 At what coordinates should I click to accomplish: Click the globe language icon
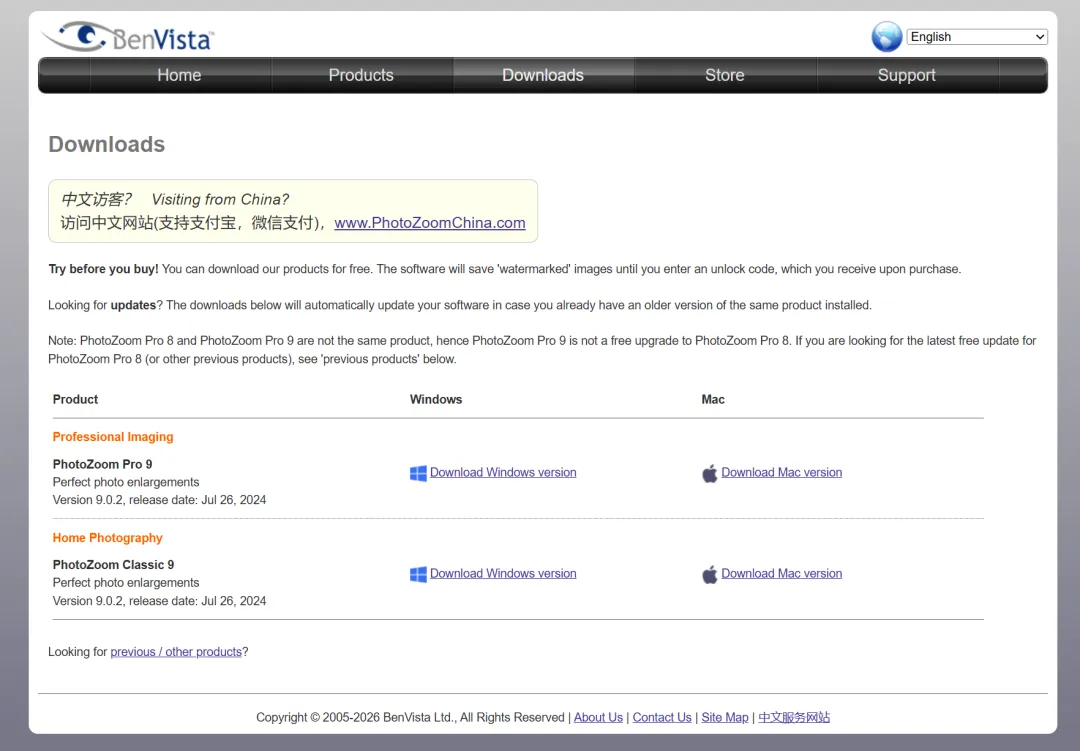click(886, 37)
